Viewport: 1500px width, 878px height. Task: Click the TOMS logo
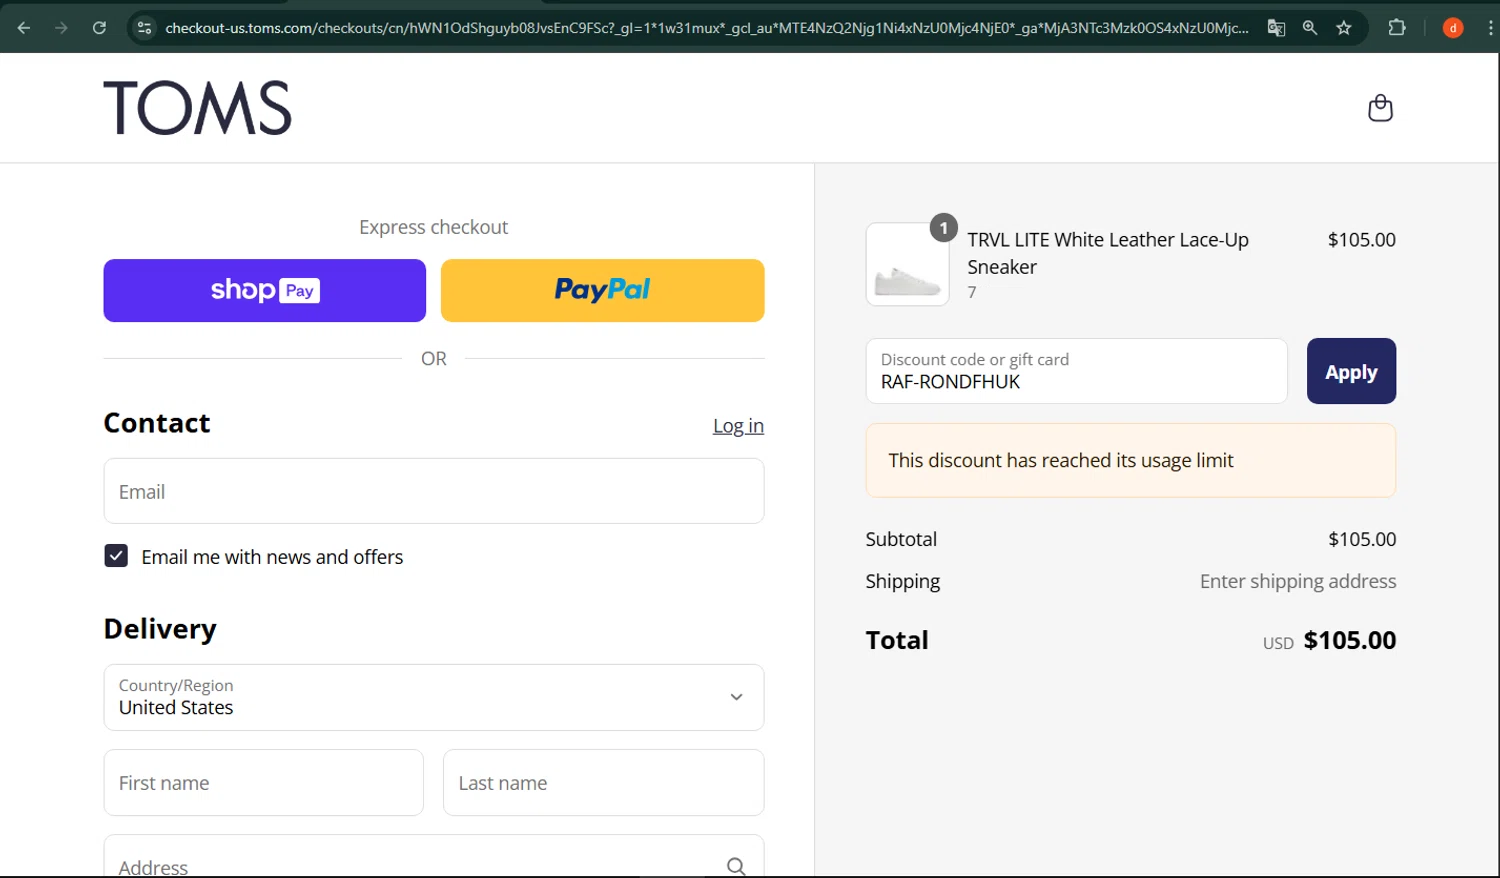click(x=197, y=108)
